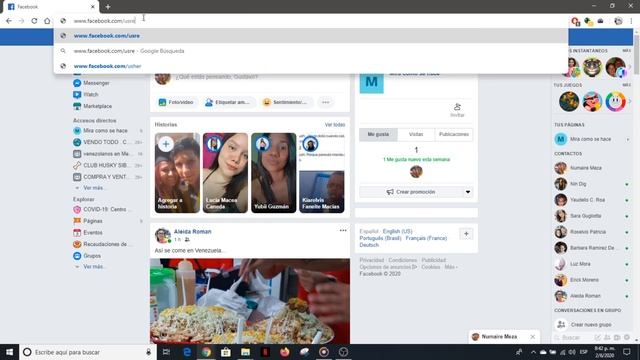Screen dimensions: 640x360
Task: Click the Windows Start button
Action: (9, 352)
